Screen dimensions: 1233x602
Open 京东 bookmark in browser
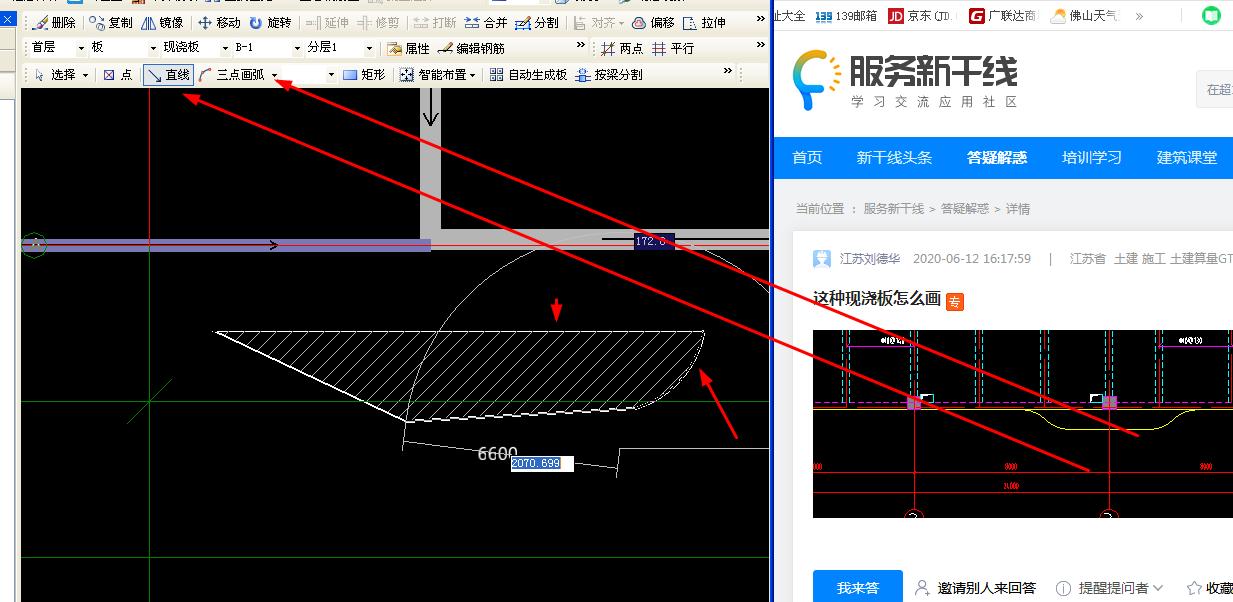pyautogui.click(x=921, y=16)
